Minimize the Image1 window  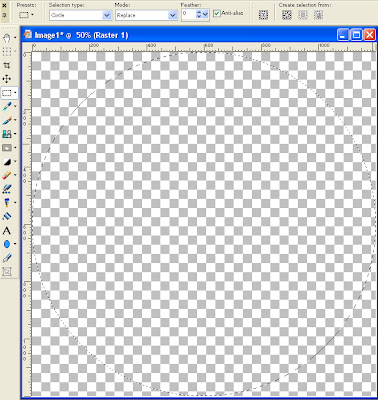343,35
